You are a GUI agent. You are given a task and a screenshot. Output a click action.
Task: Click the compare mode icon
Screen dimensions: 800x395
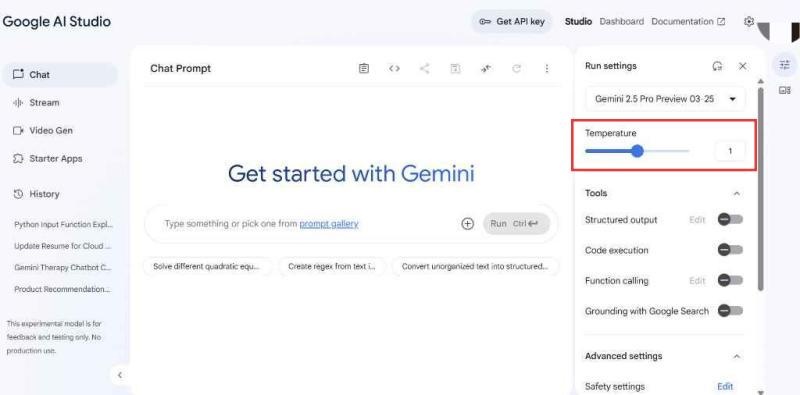(486, 68)
